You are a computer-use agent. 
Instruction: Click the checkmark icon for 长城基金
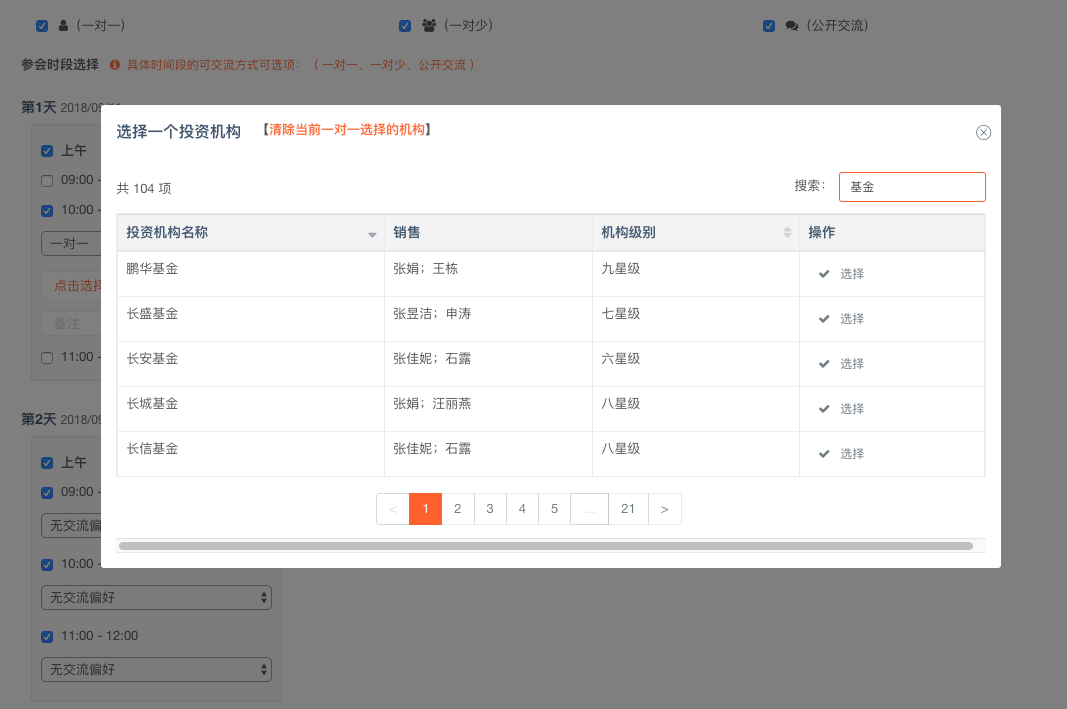(x=824, y=408)
